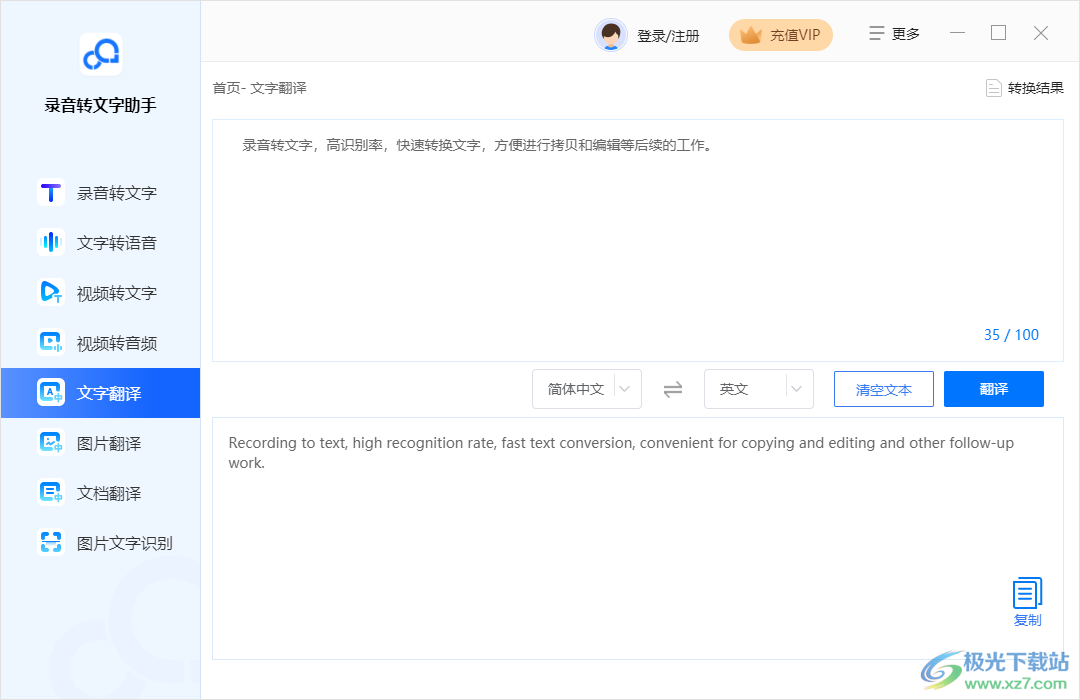Screen dimensions: 1080x700
Task: Open the 视频转文字 video-to-text tool
Action: point(100,292)
